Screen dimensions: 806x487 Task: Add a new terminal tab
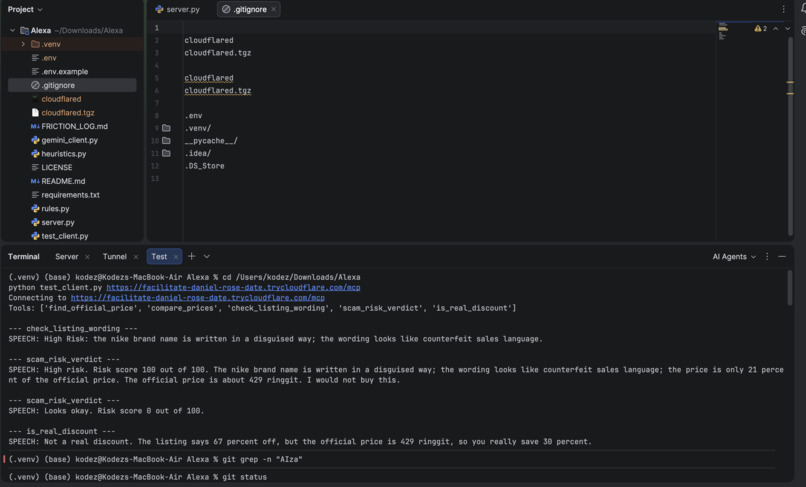(x=192, y=256)
